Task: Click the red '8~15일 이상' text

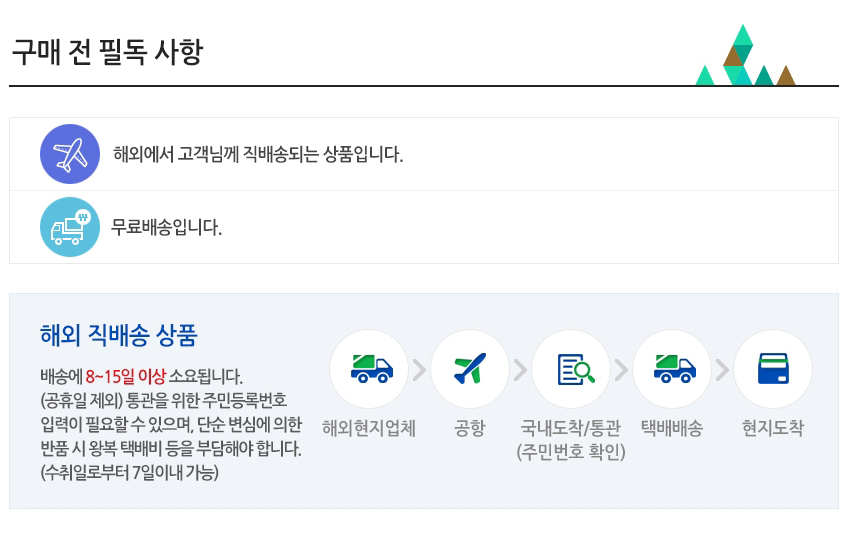Action: click(126, 377)
